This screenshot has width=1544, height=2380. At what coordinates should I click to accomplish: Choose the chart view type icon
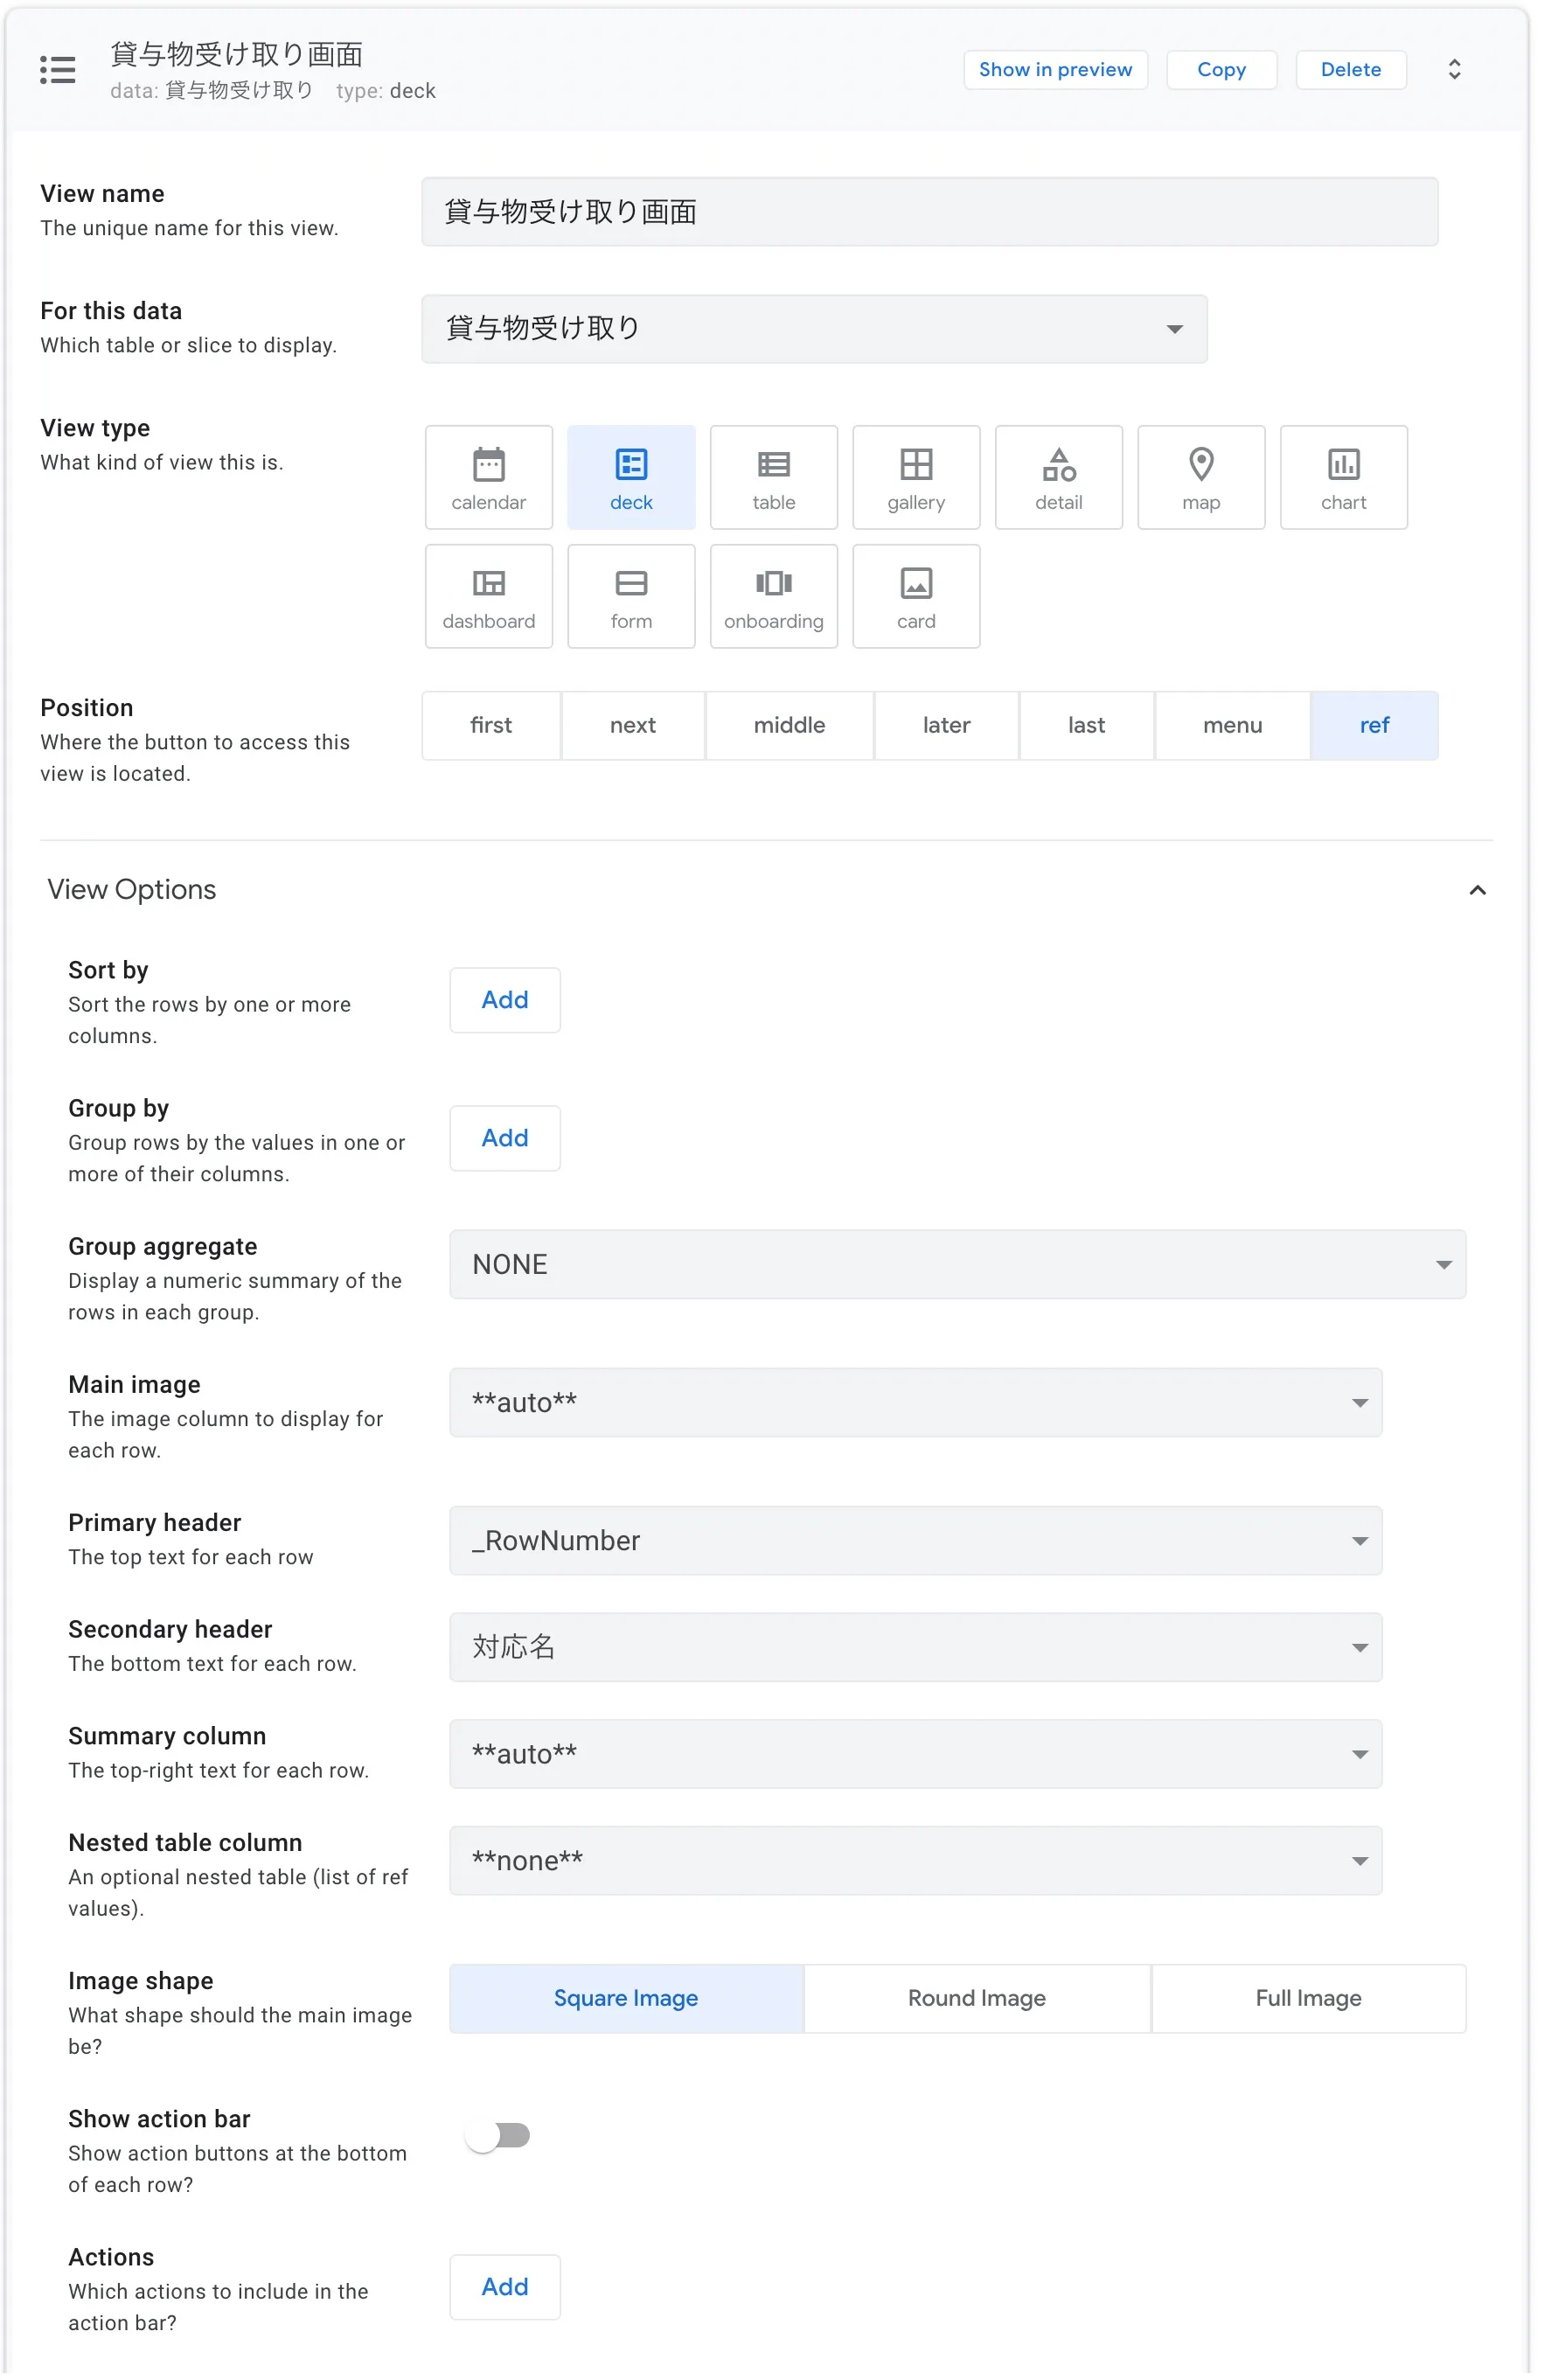tap(1342, 477)
